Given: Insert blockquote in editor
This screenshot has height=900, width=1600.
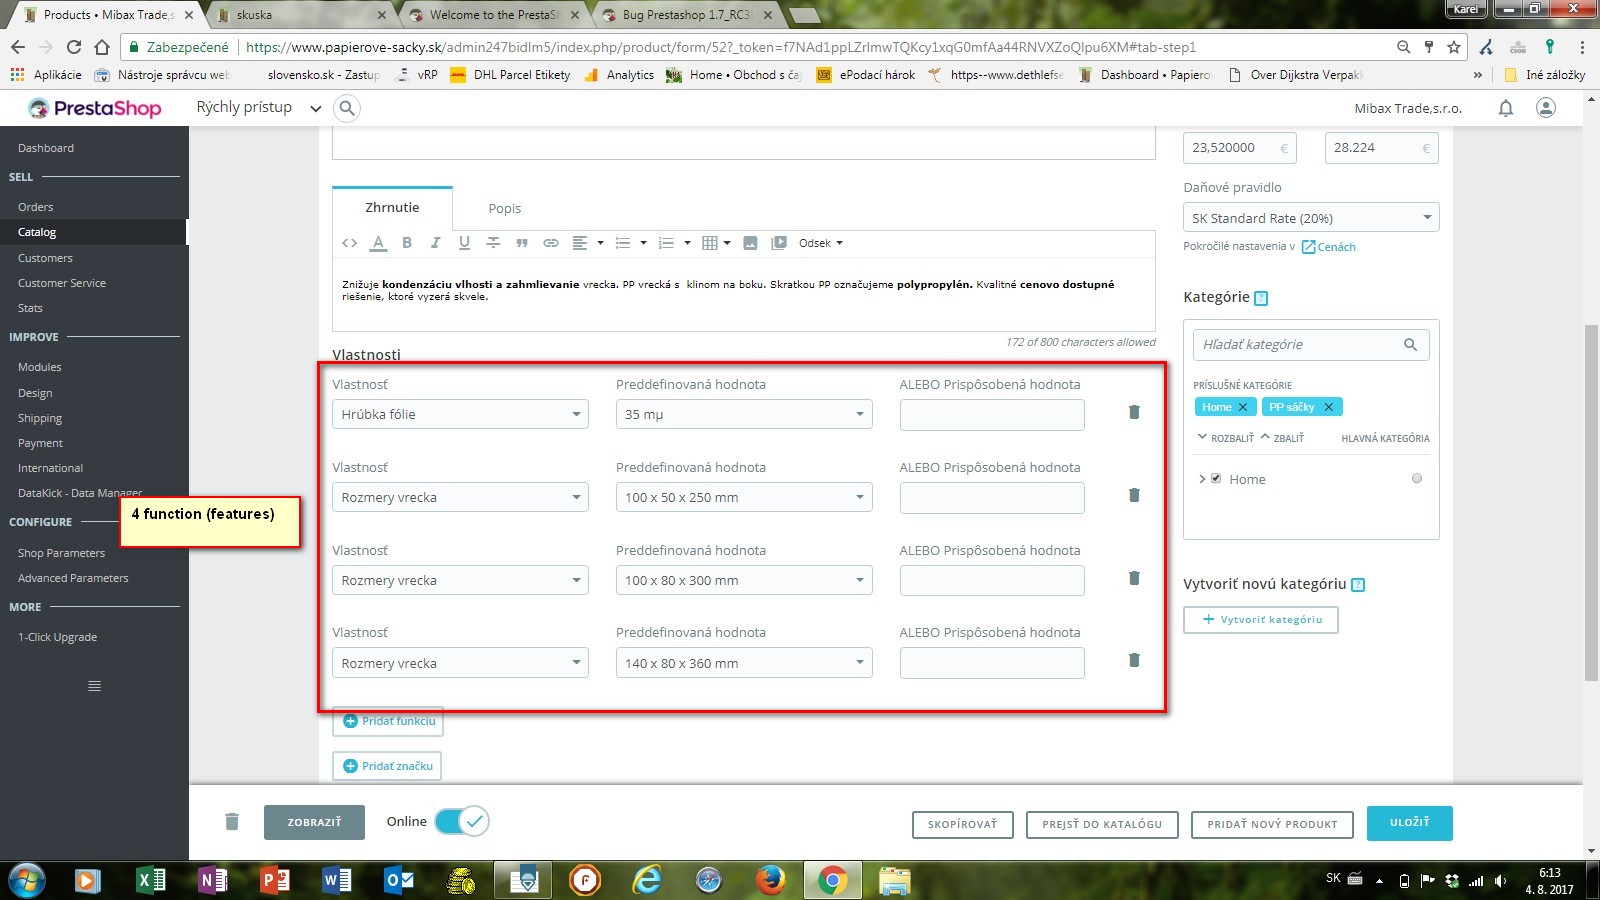Looking at the screenshot, I should coord(521,243).
